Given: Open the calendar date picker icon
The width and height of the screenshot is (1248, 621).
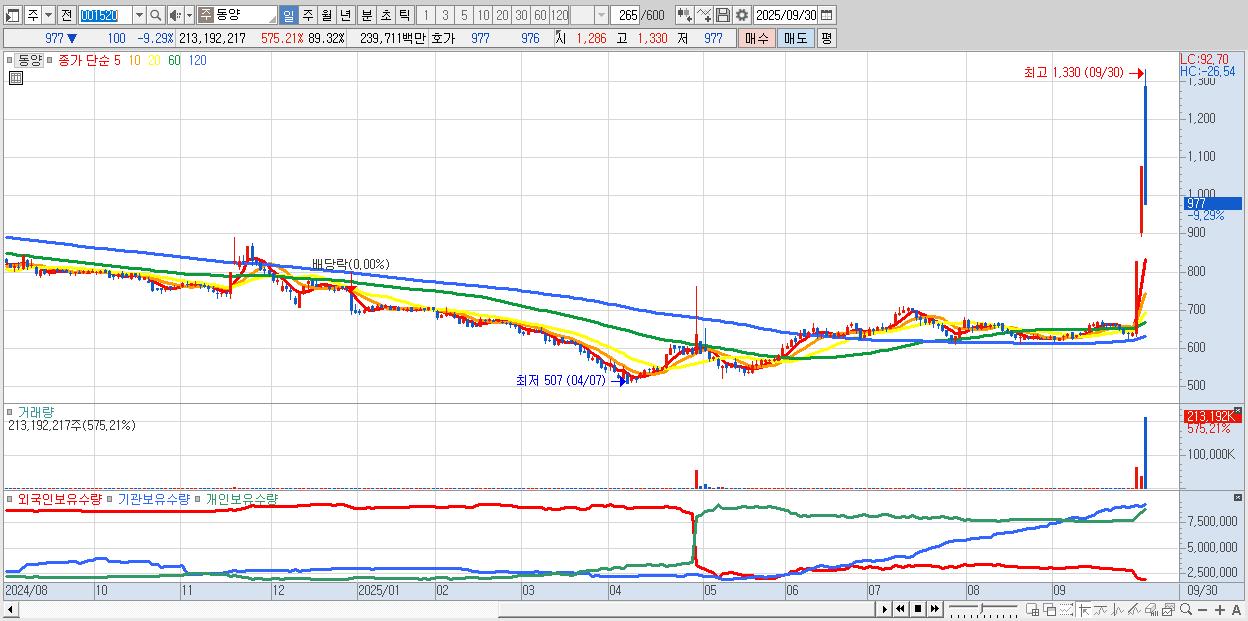Looking at the screenshot, I should pyautogui.click(x=827, y=15).
